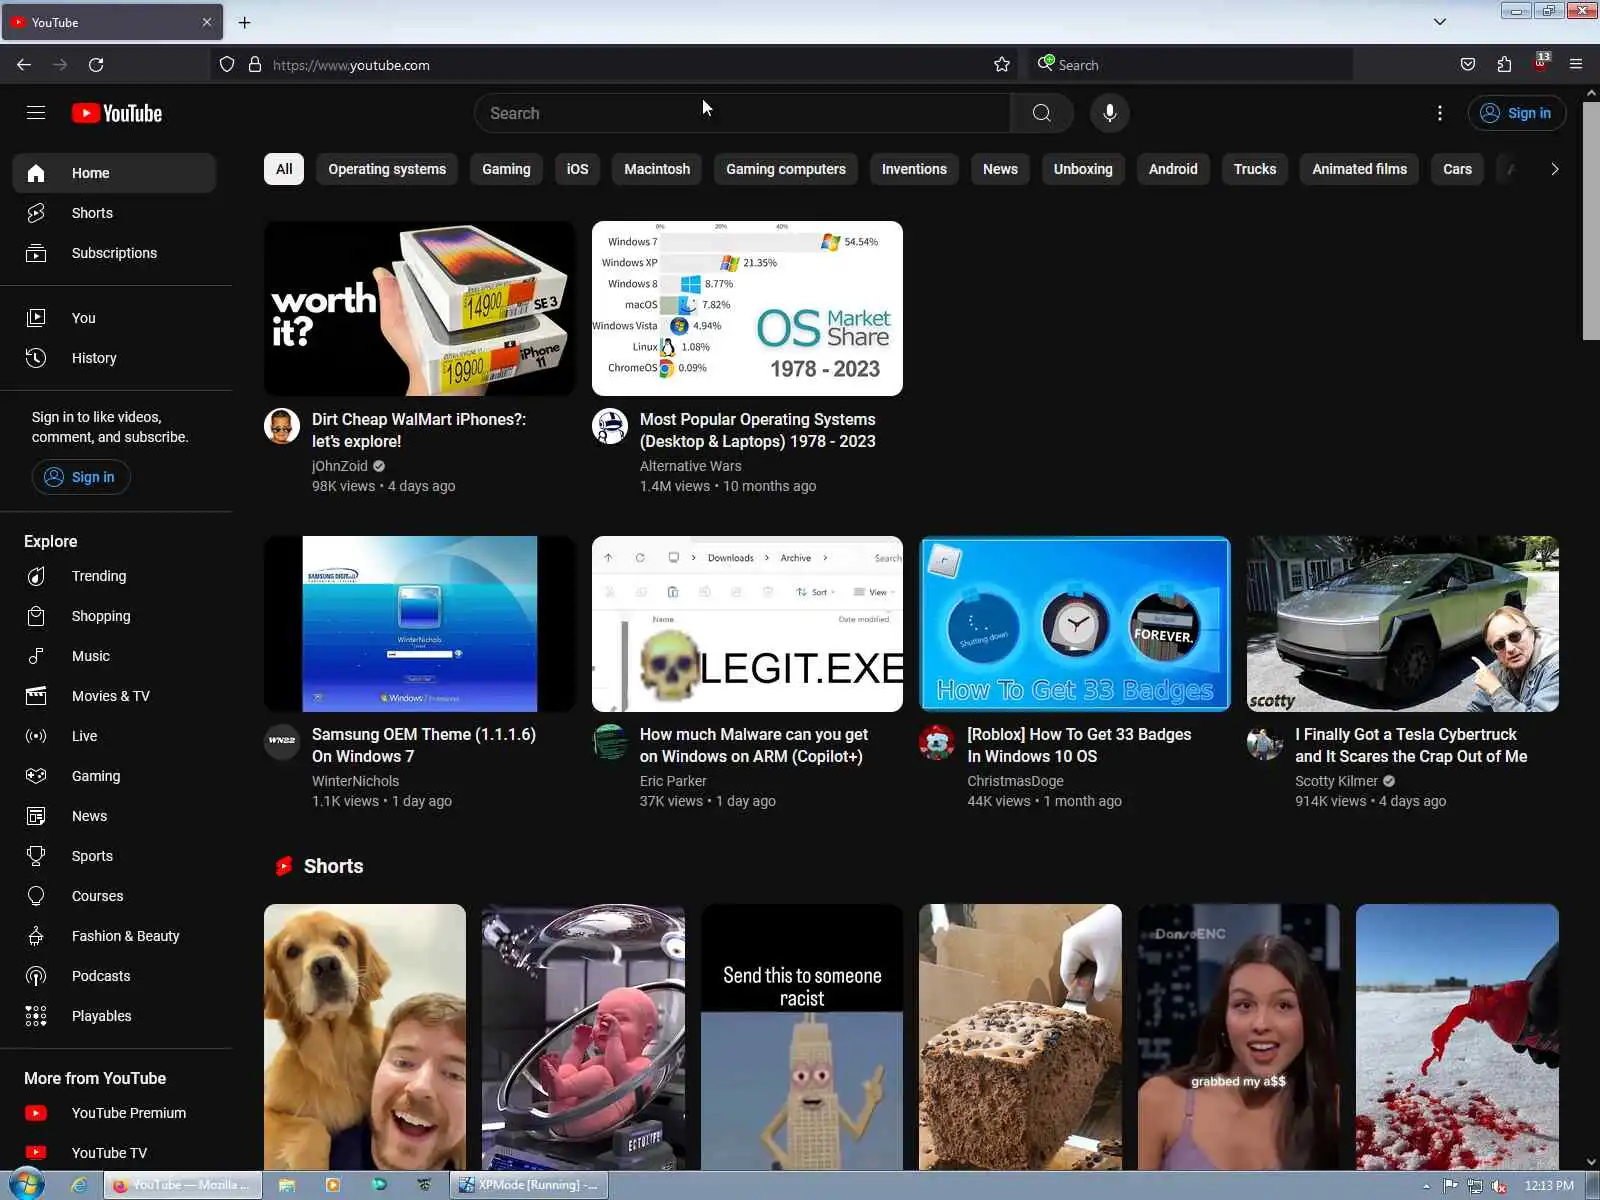The height and width of the screenshot is (1200, 1600).
Task: Open Save to Pocket icon
Action: [x=1468, y=65]
